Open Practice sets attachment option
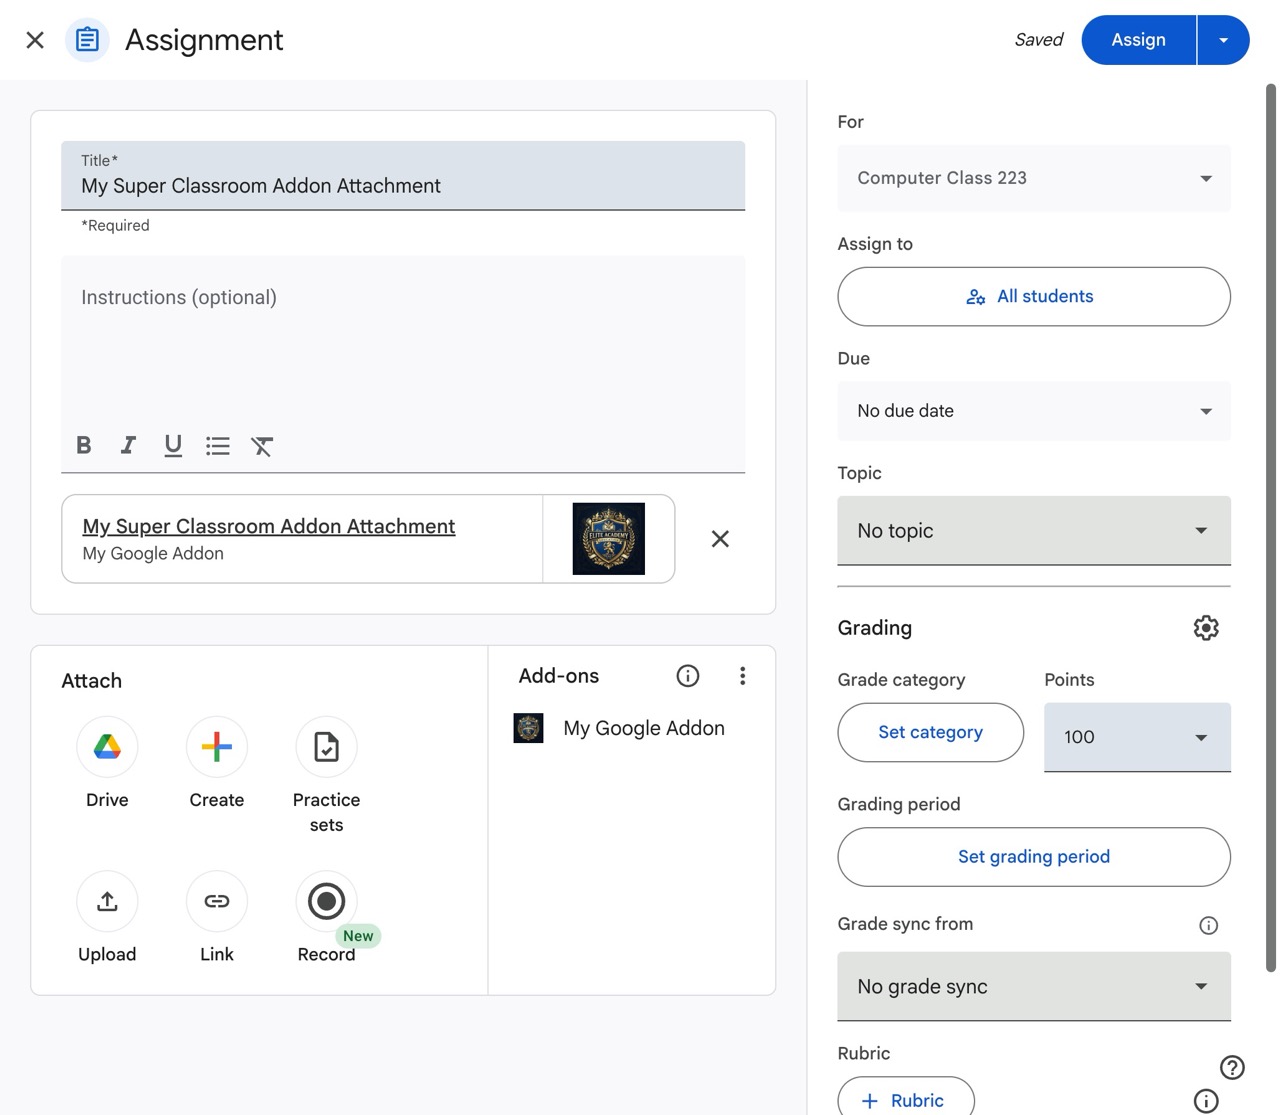The width and height of the screenshot is (1280, 1115). [x=326, y=747]
